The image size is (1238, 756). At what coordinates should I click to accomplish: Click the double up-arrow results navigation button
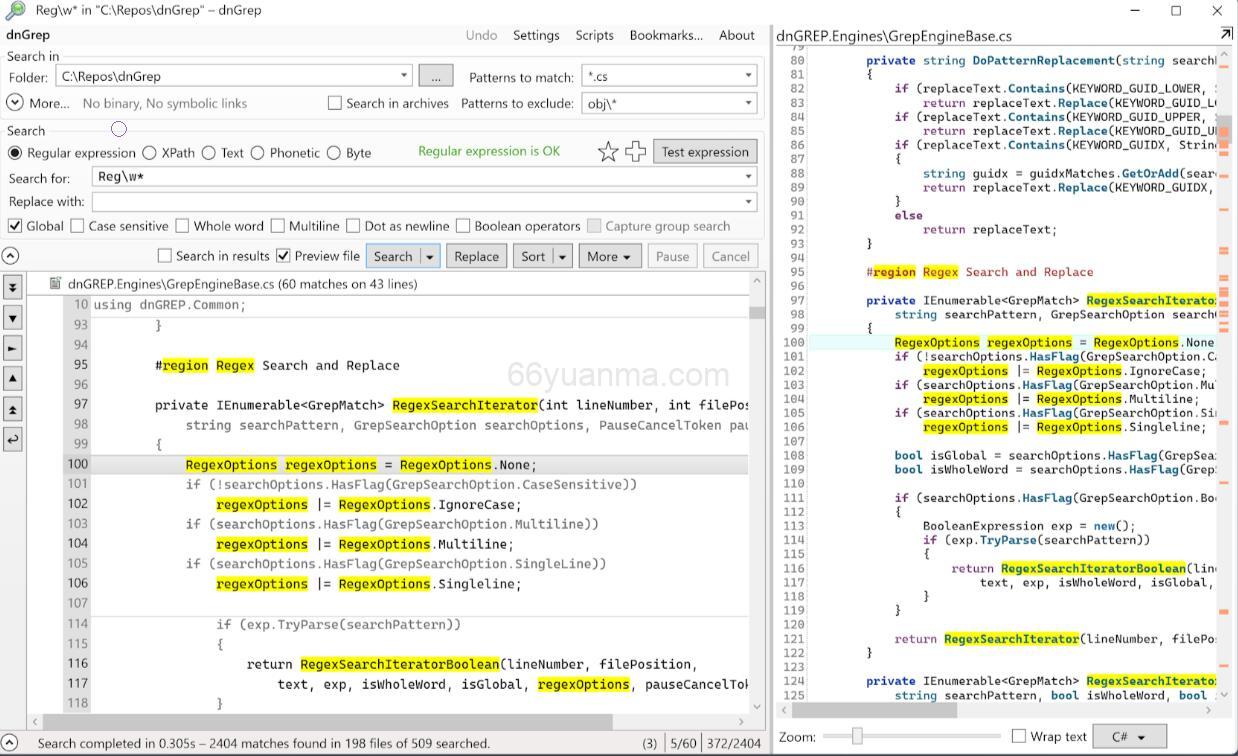(13, 409)
